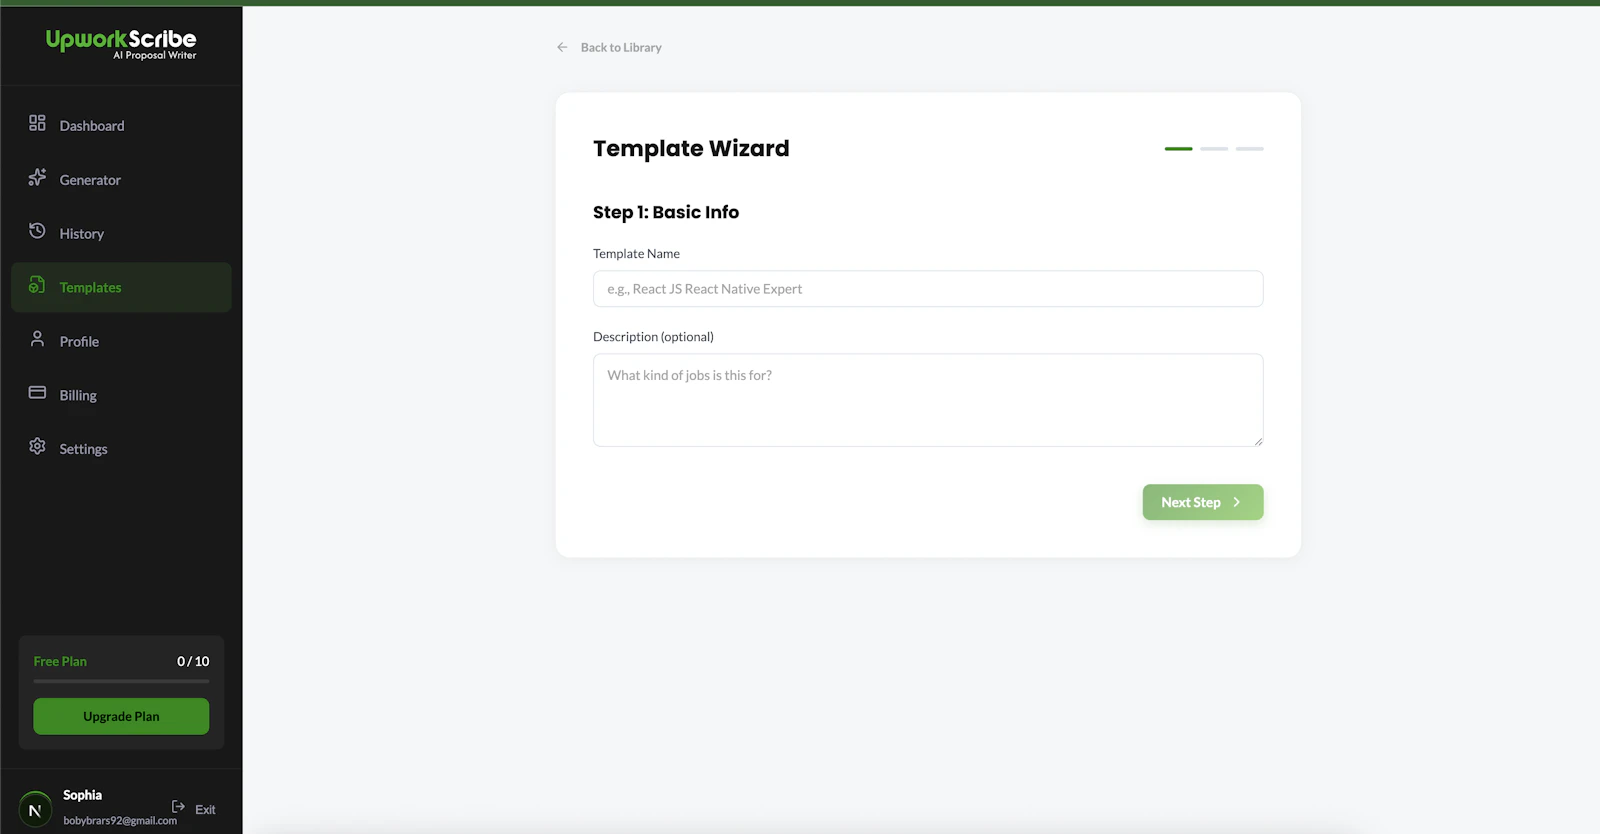Click the Templates file icon
Image resolution: width=1600 pixels, height=834 pixels.
pos(37,285)
